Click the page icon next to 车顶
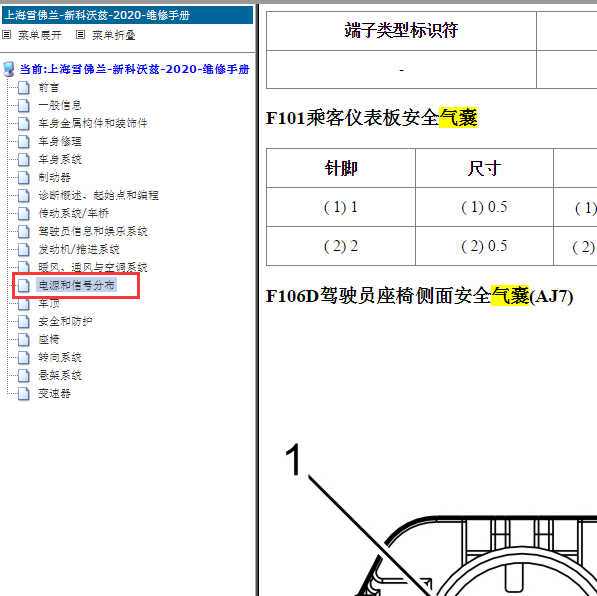This screenshot has height=596, width=597. tap(24, 303)
